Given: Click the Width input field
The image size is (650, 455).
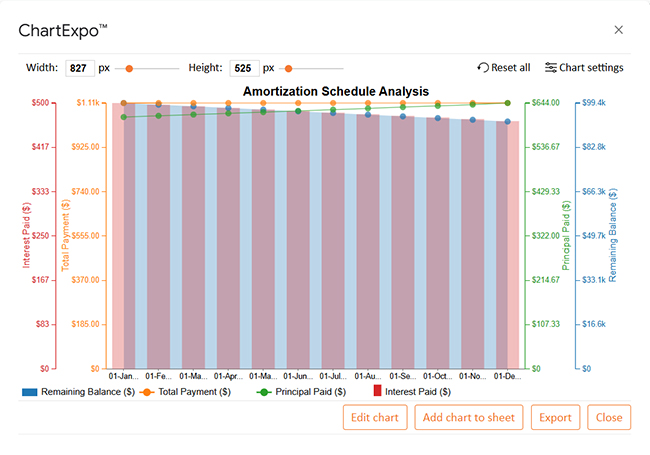Looking at the screenshot, I should 80,68.
